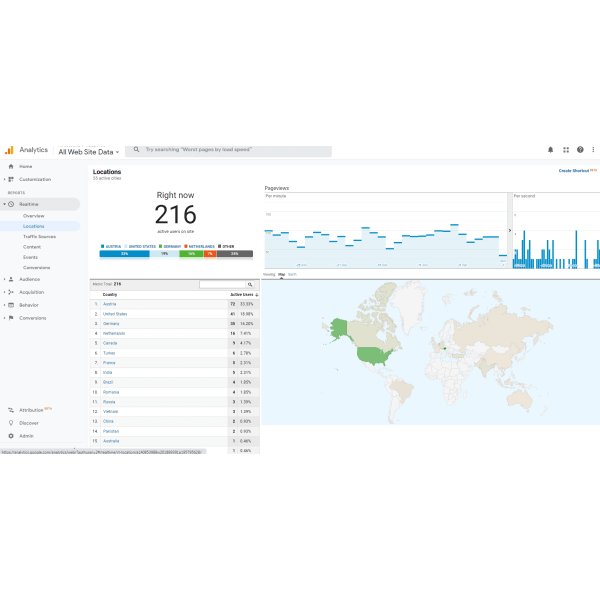Select Locations under Realtime
The height and width of the screenshot is (600, 600).
34,226
